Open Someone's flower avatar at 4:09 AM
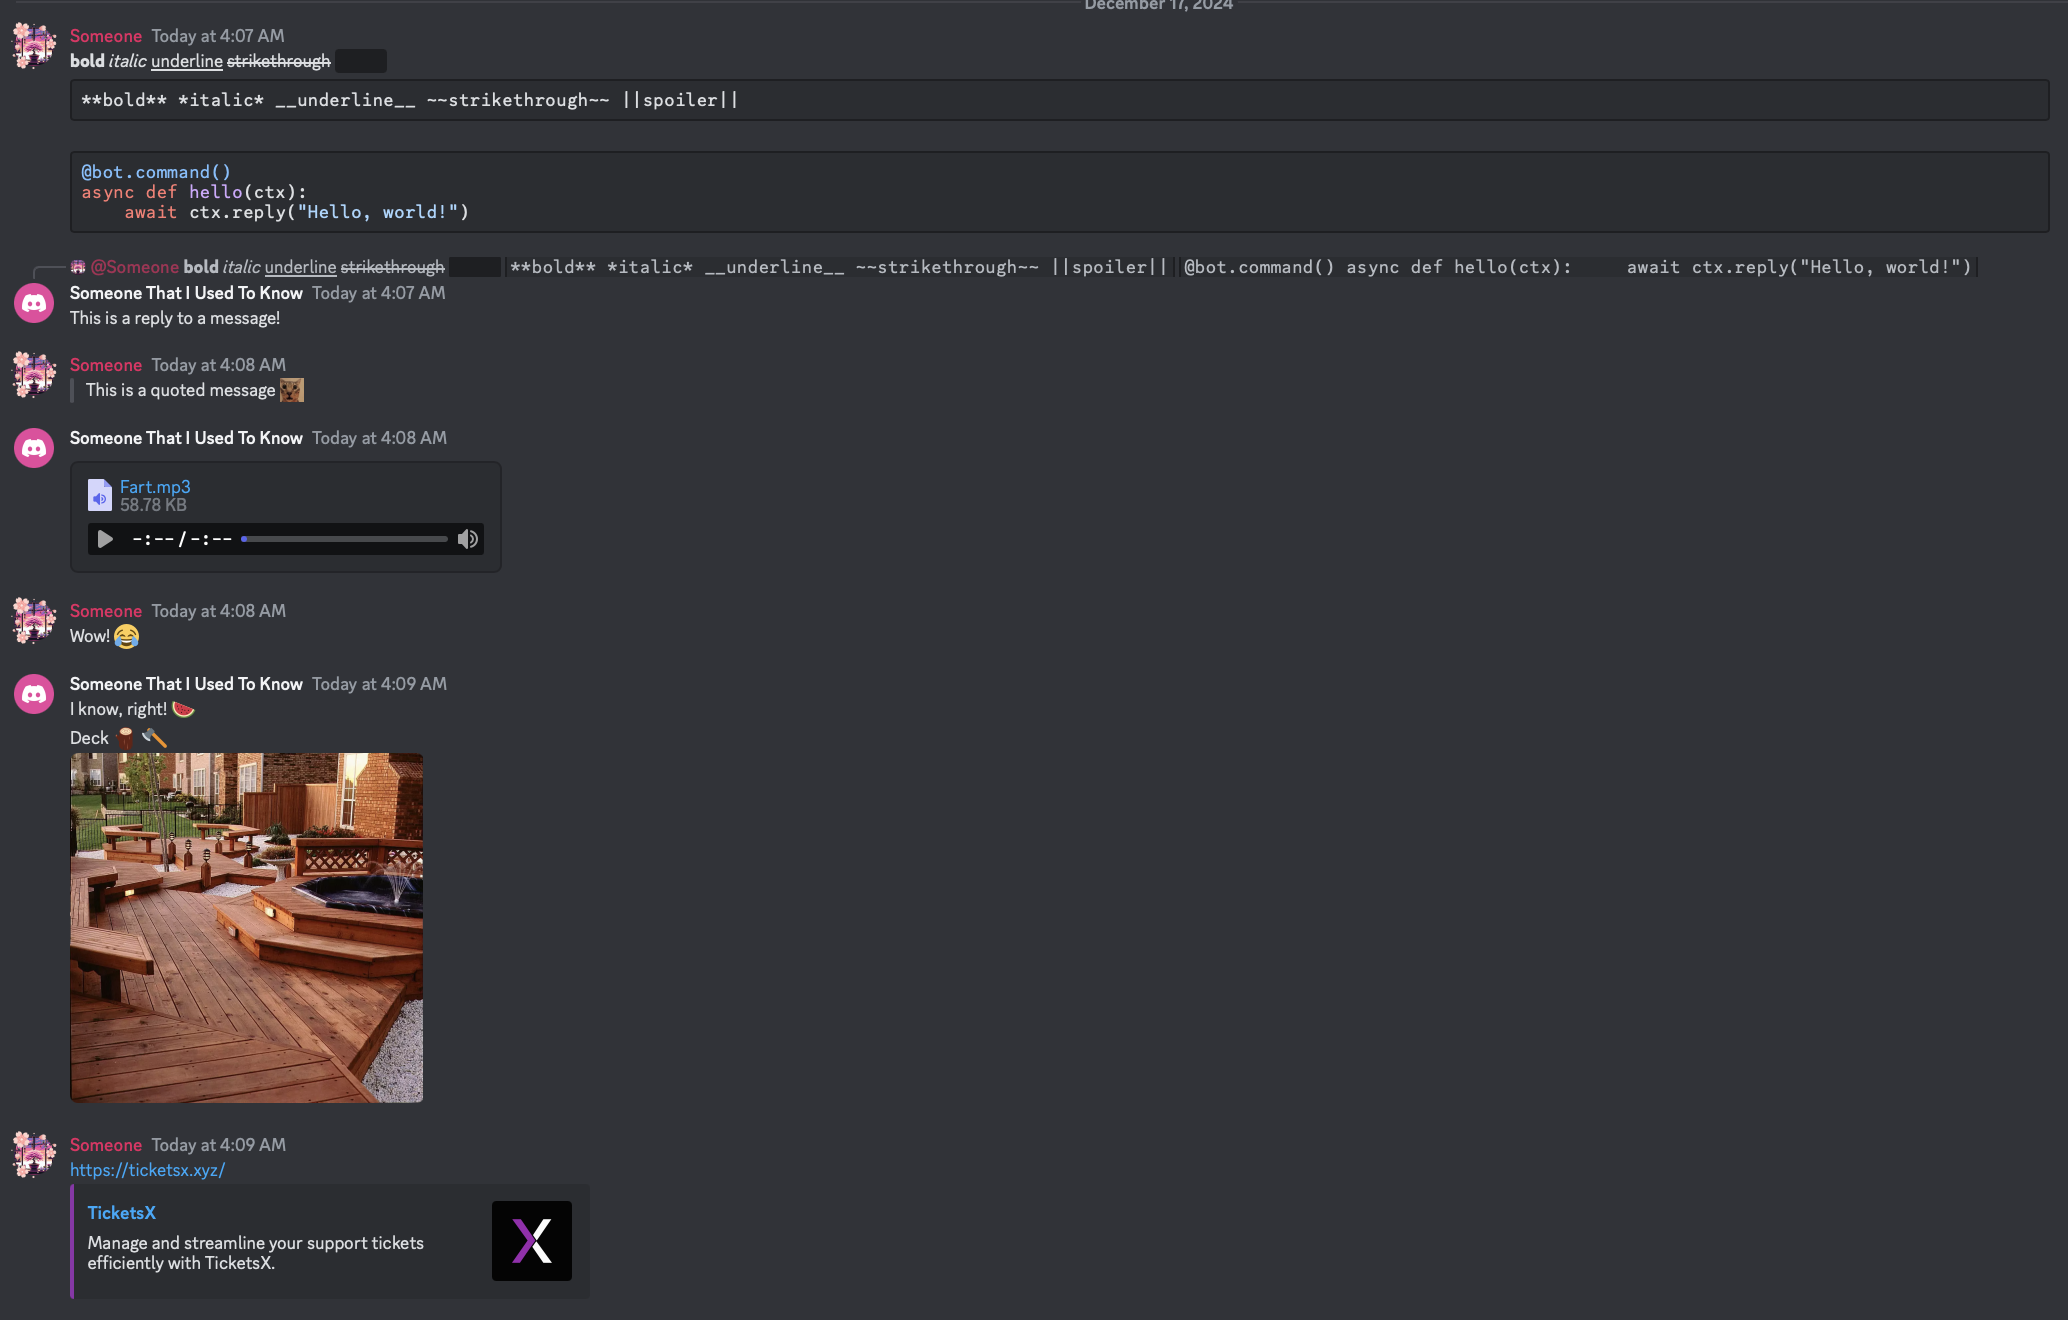Image resolution: width=2068 pixels, height=1320 pixels. point(34,1155)
